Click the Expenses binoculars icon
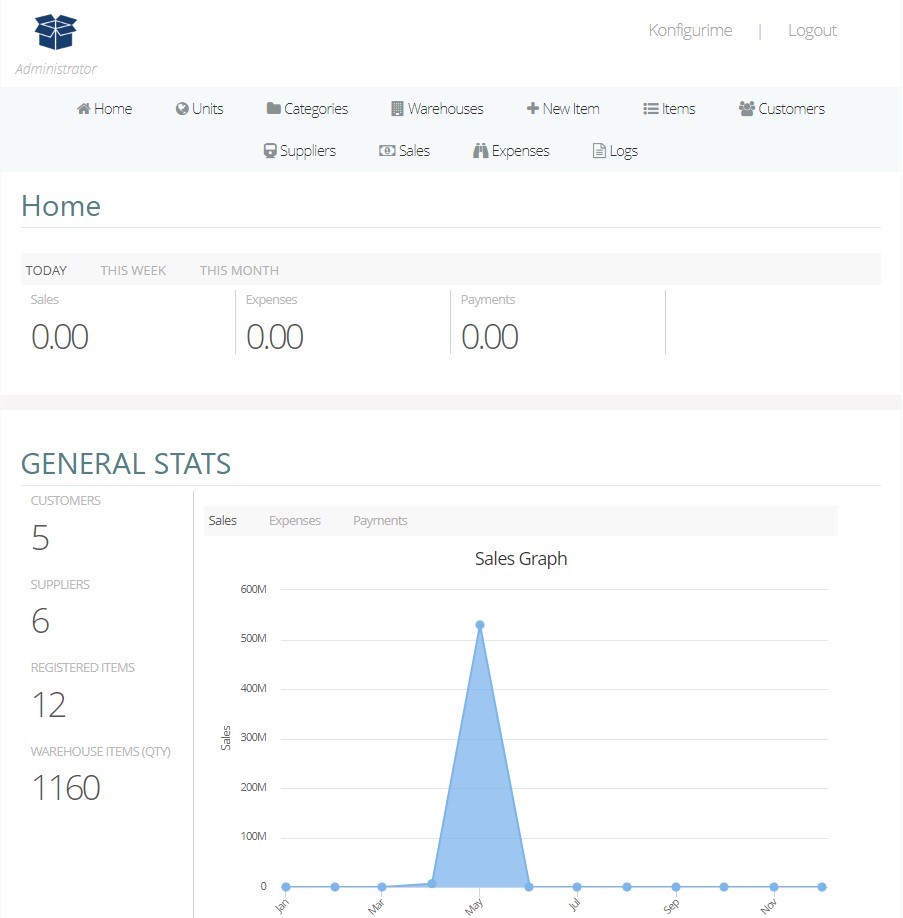 (480, 151)
